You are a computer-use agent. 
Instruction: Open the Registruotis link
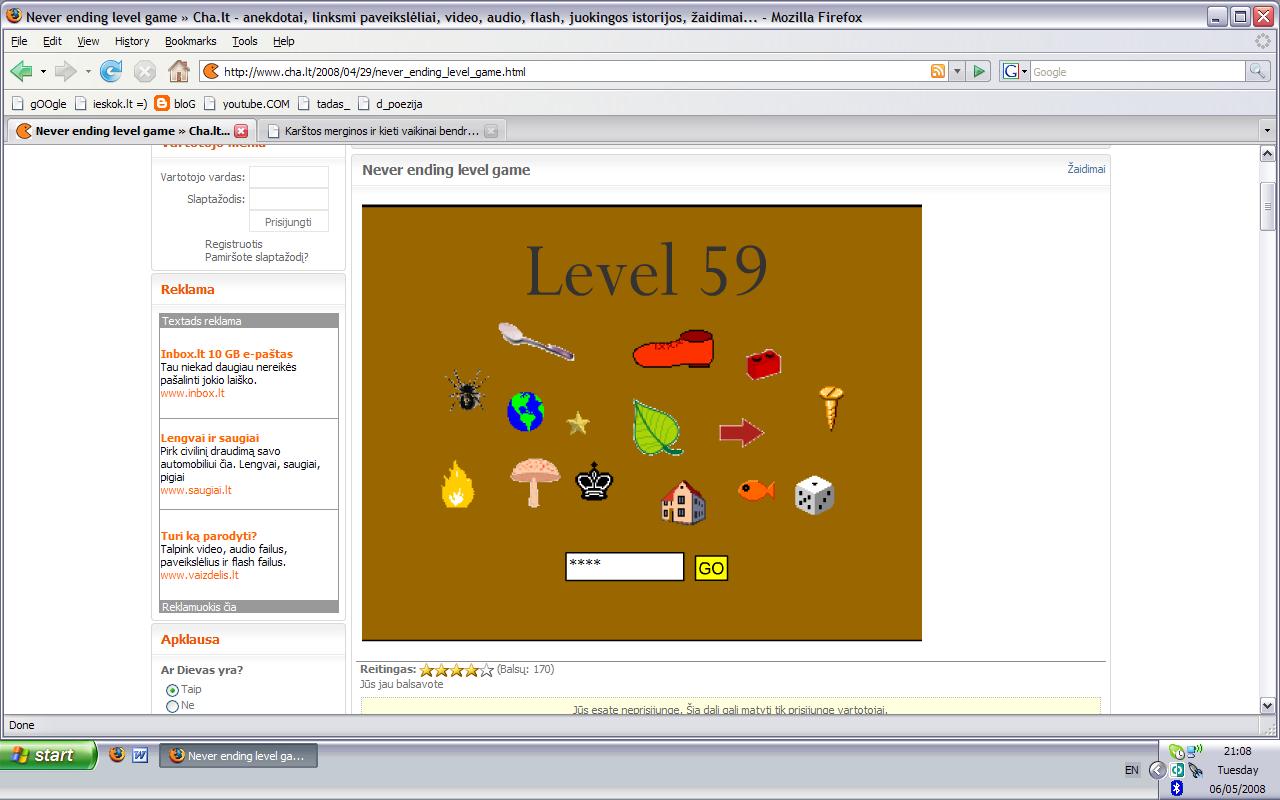pyautogui.click(x=234, y=244)
